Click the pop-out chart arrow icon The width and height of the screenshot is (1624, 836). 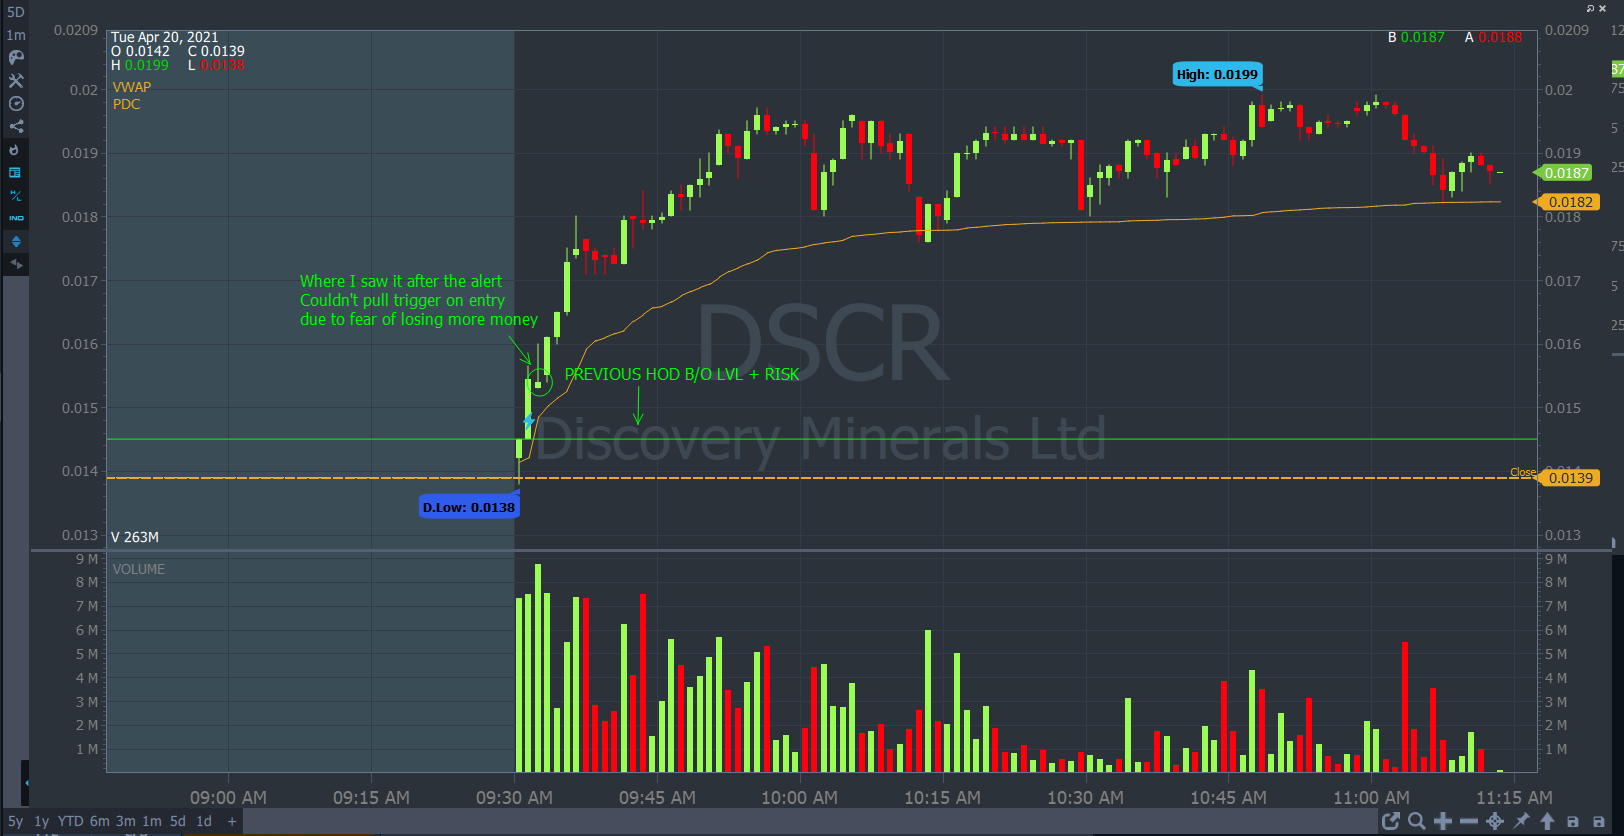(x=1390, y=822)
